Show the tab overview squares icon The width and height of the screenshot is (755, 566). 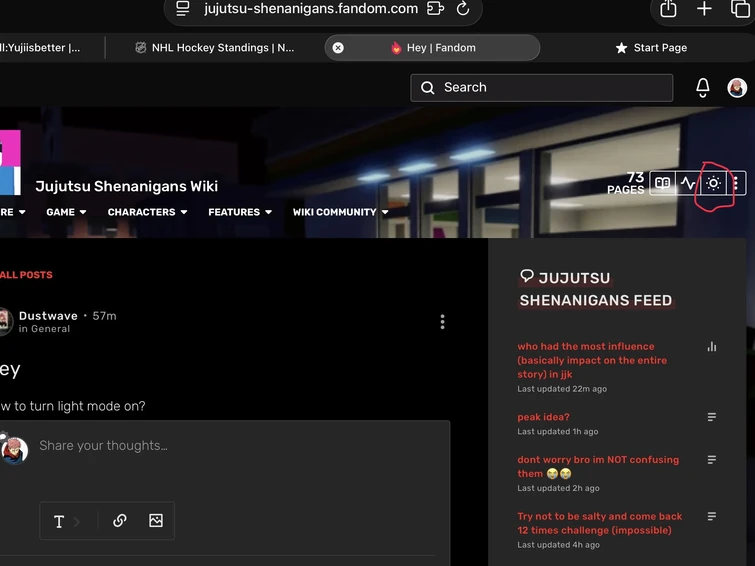(x=740, y=8)
